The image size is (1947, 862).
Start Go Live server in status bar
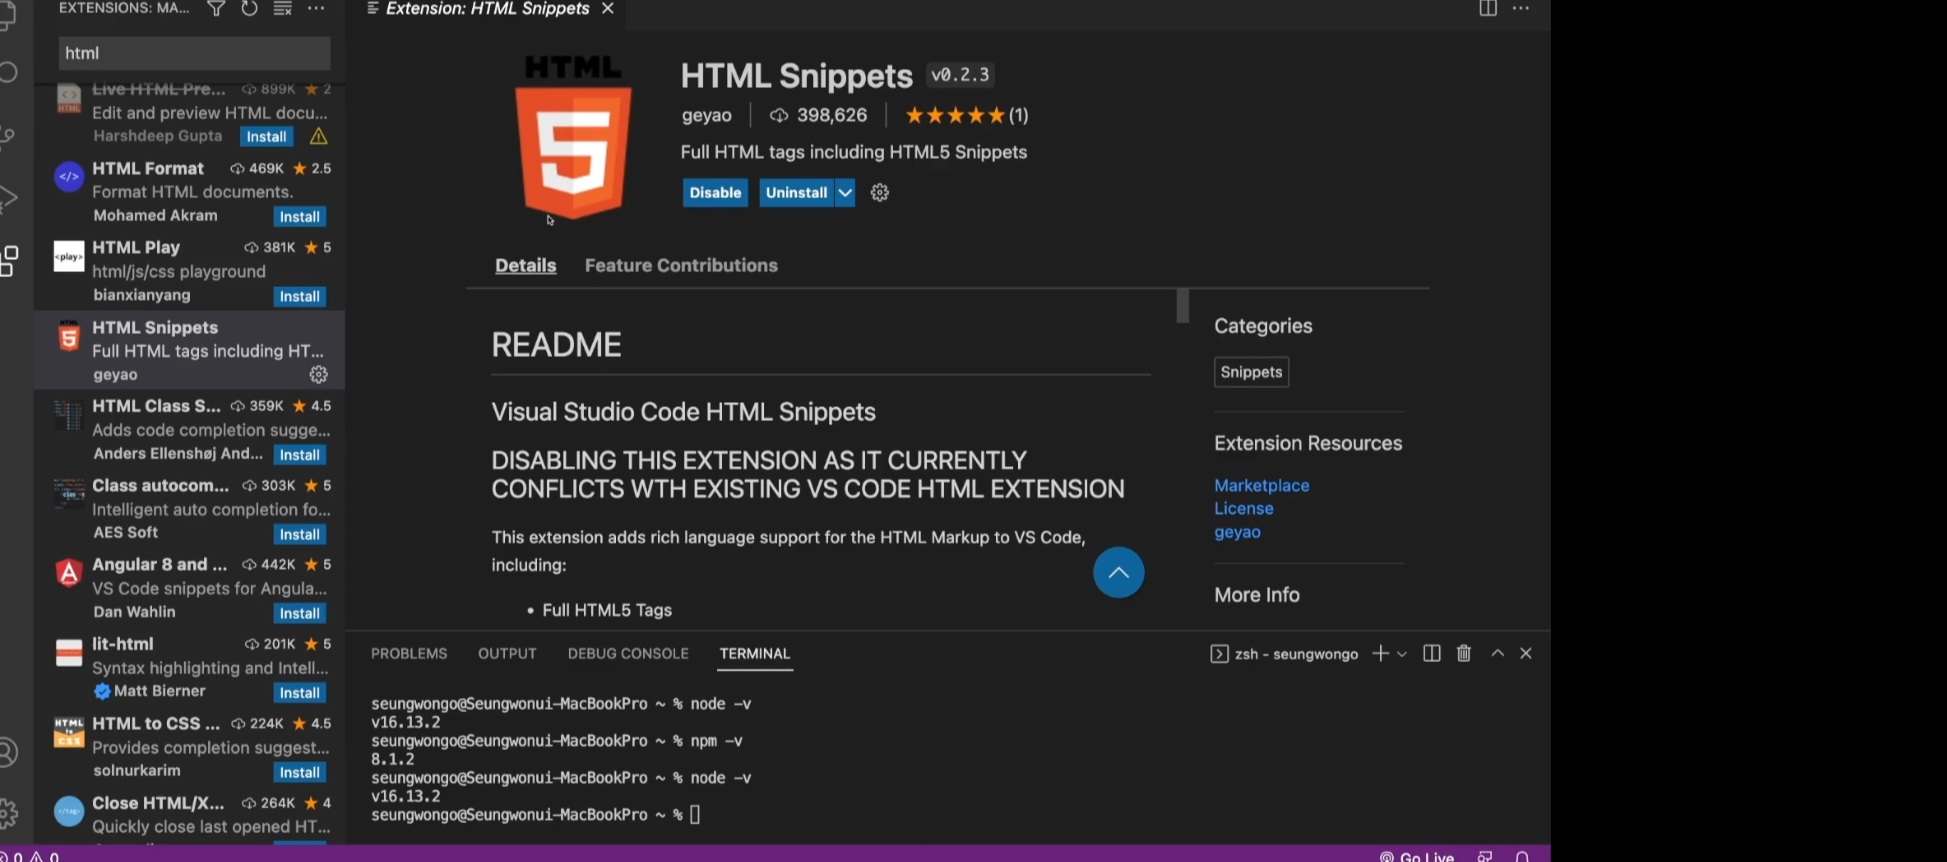[1416, 856]
